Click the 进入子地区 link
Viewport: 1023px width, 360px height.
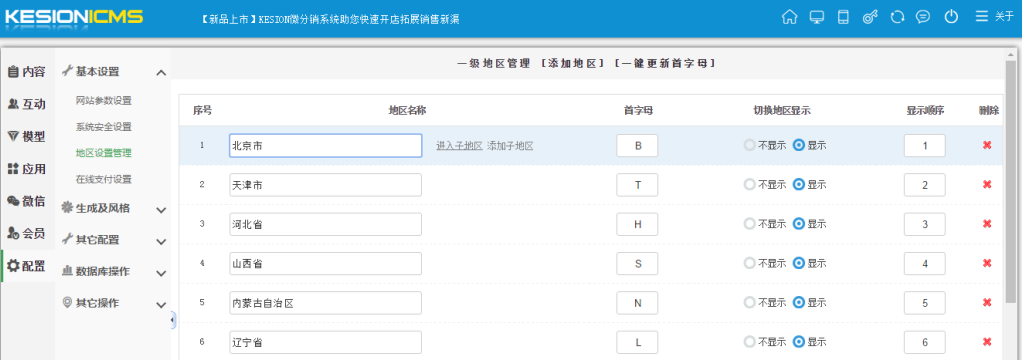[x=459, y=145]
